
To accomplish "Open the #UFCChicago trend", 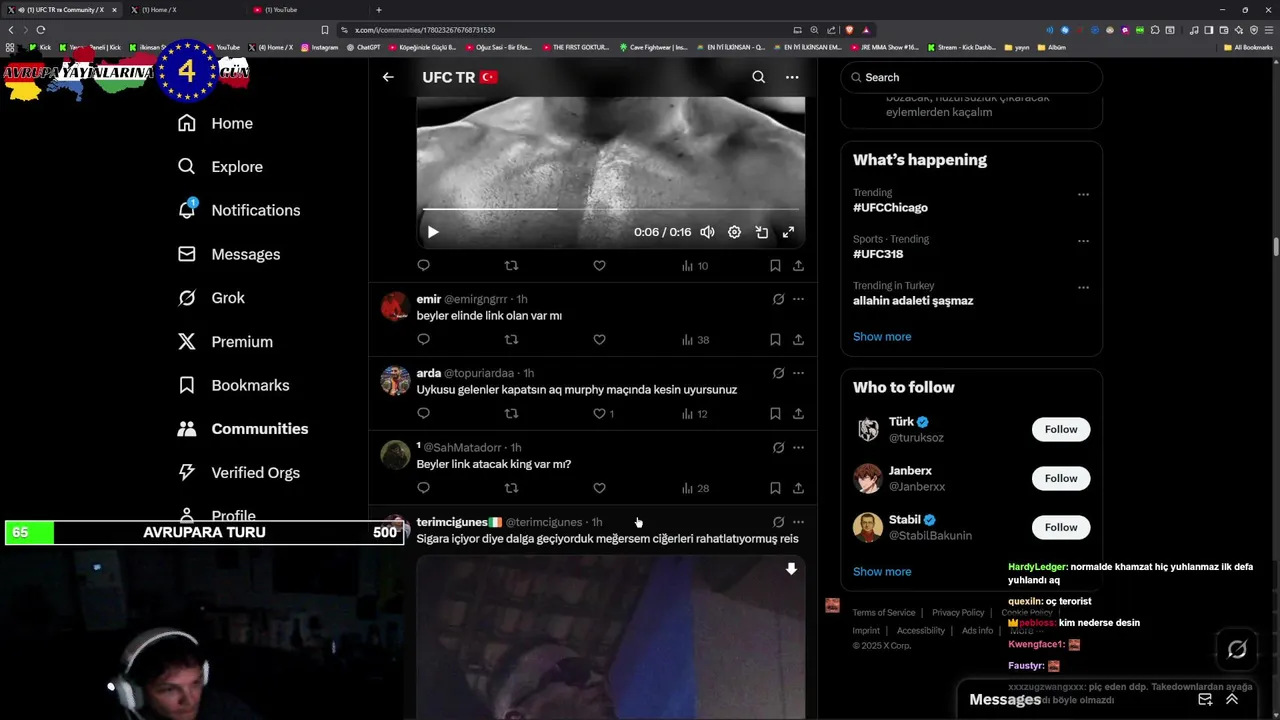I will 890,208.
